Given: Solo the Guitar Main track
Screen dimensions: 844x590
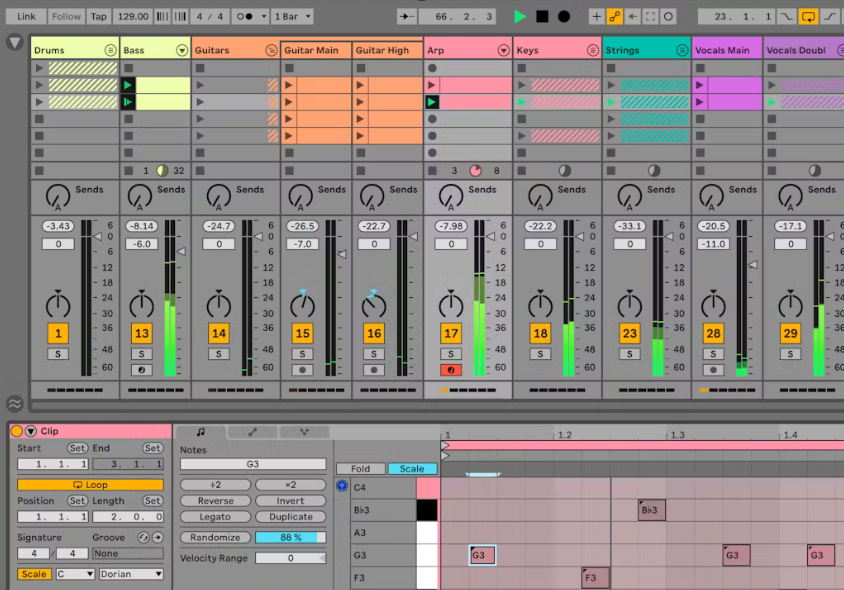Looking at the screenshot, I should point(303,354).
